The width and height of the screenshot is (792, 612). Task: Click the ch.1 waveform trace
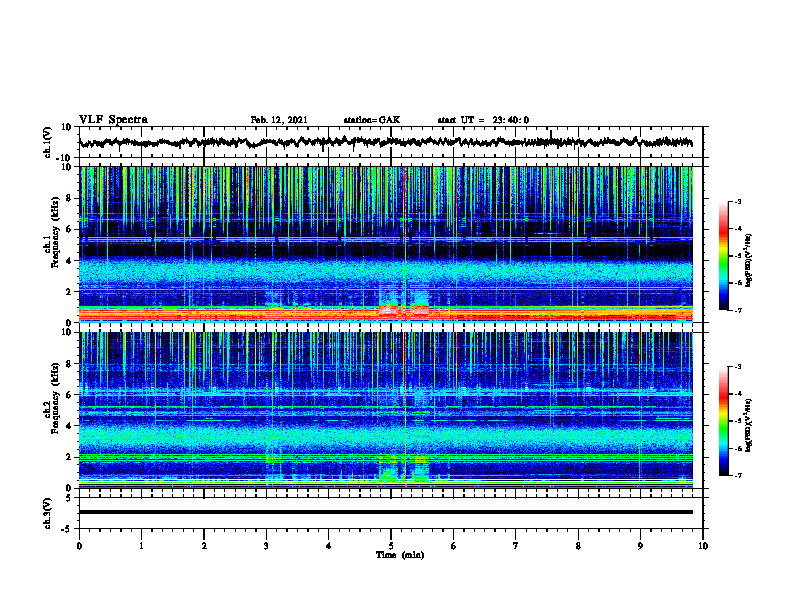coord(385,142)
